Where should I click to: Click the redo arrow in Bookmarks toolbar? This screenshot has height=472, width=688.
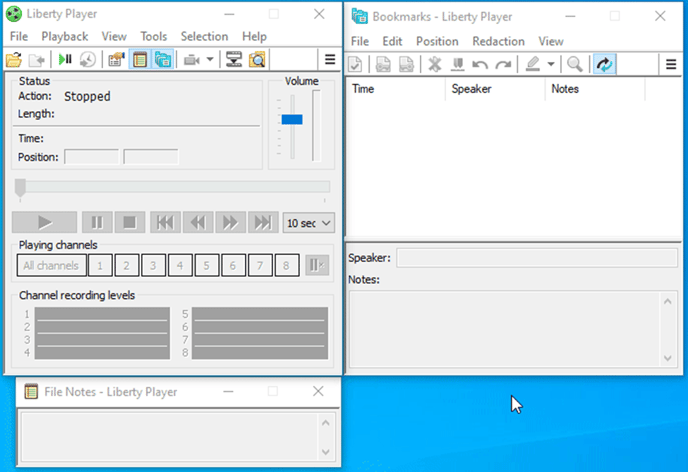coord(503,65)
